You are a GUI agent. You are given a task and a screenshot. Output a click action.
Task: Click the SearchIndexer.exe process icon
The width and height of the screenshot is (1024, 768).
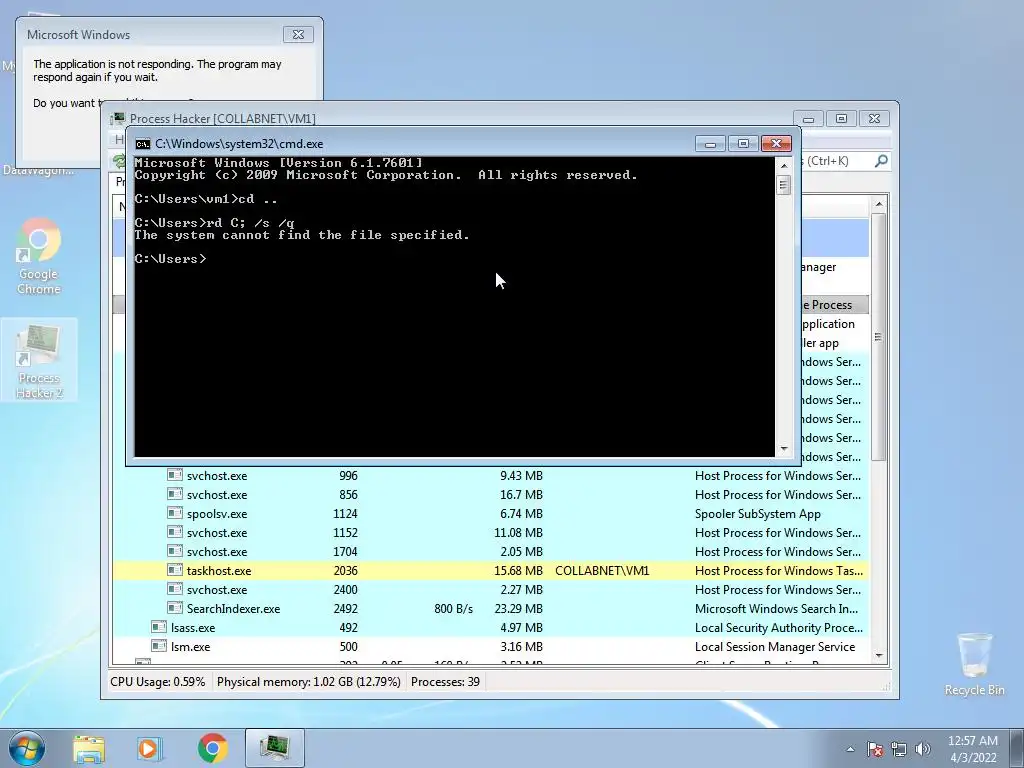click(174, 607)
